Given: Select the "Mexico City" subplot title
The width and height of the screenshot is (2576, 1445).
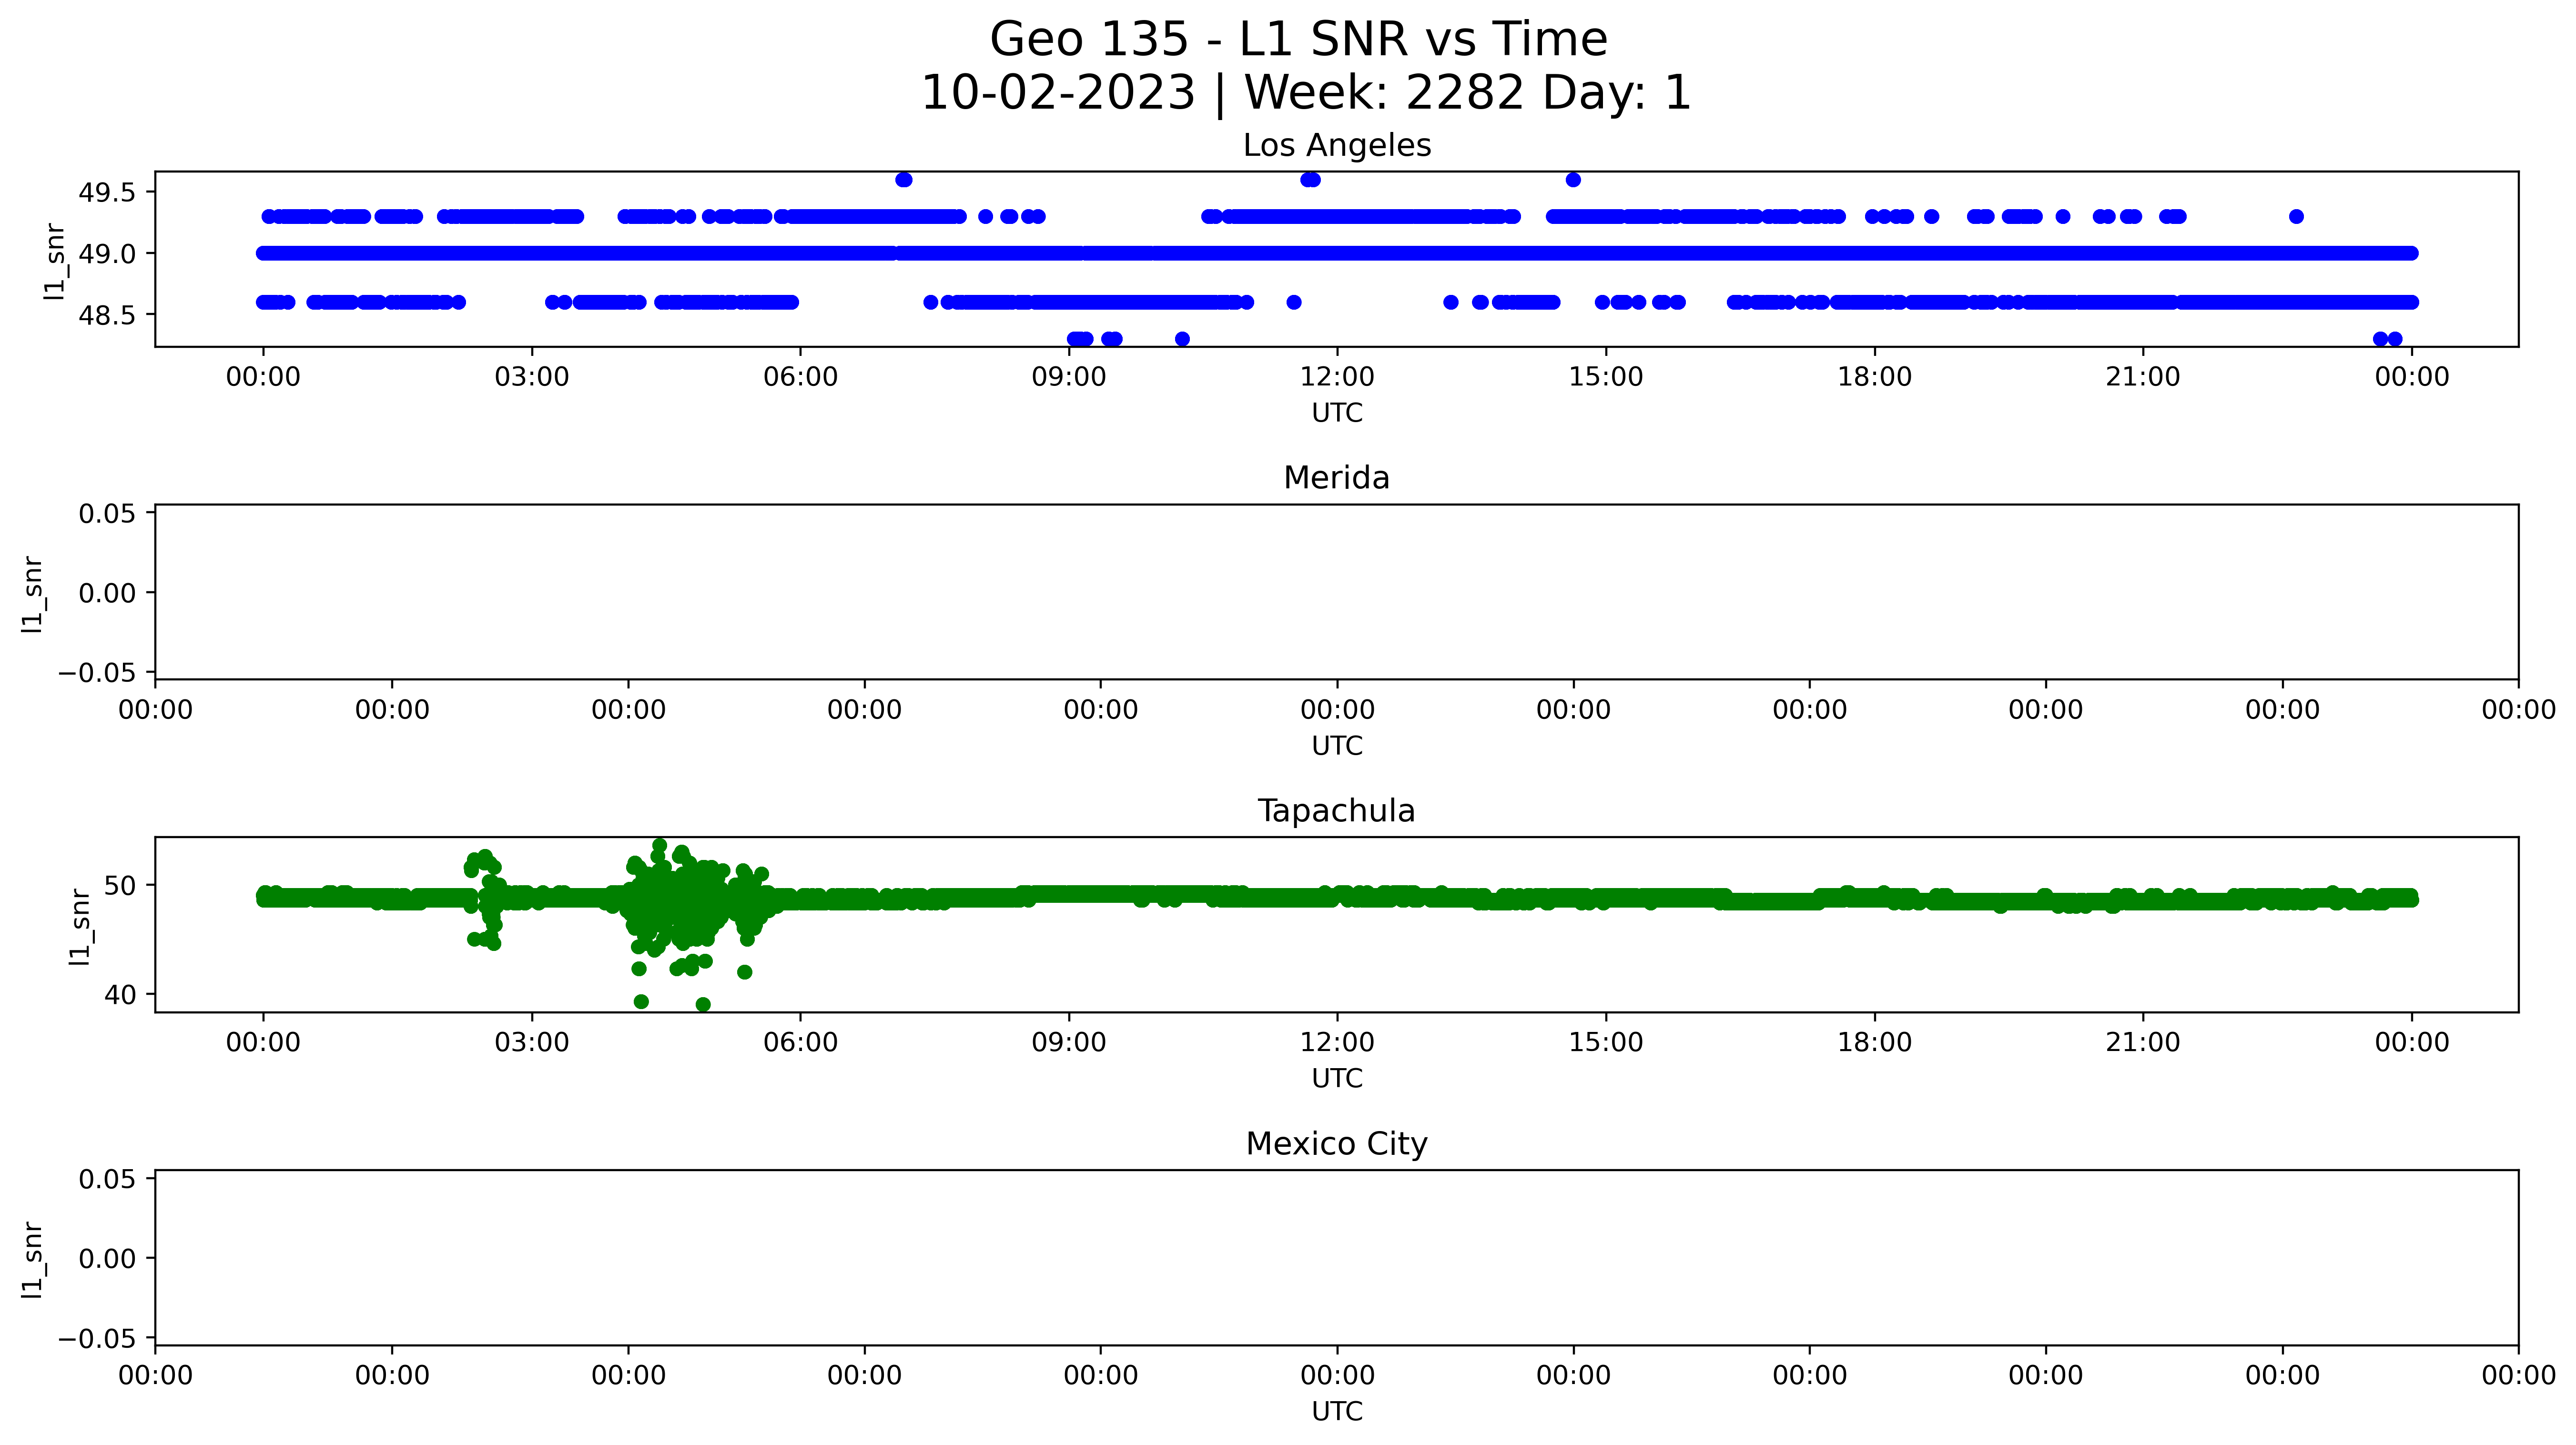Looking at the screenshot, I should 1337,1144.
